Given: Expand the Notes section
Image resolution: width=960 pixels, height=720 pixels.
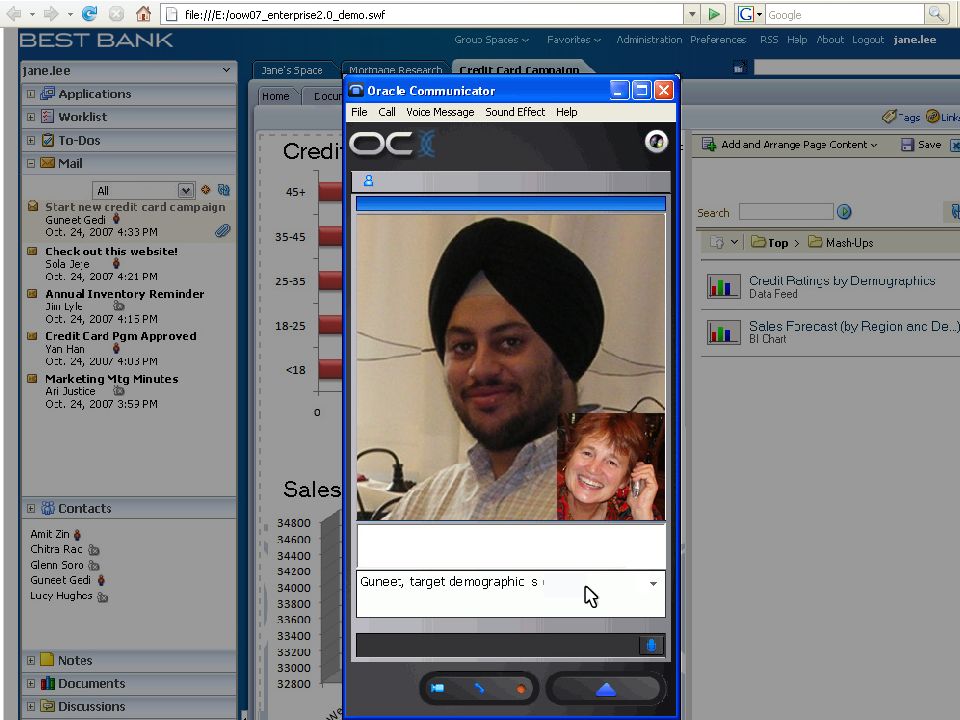Looking at the screenshot, I should tap(31, 661).
